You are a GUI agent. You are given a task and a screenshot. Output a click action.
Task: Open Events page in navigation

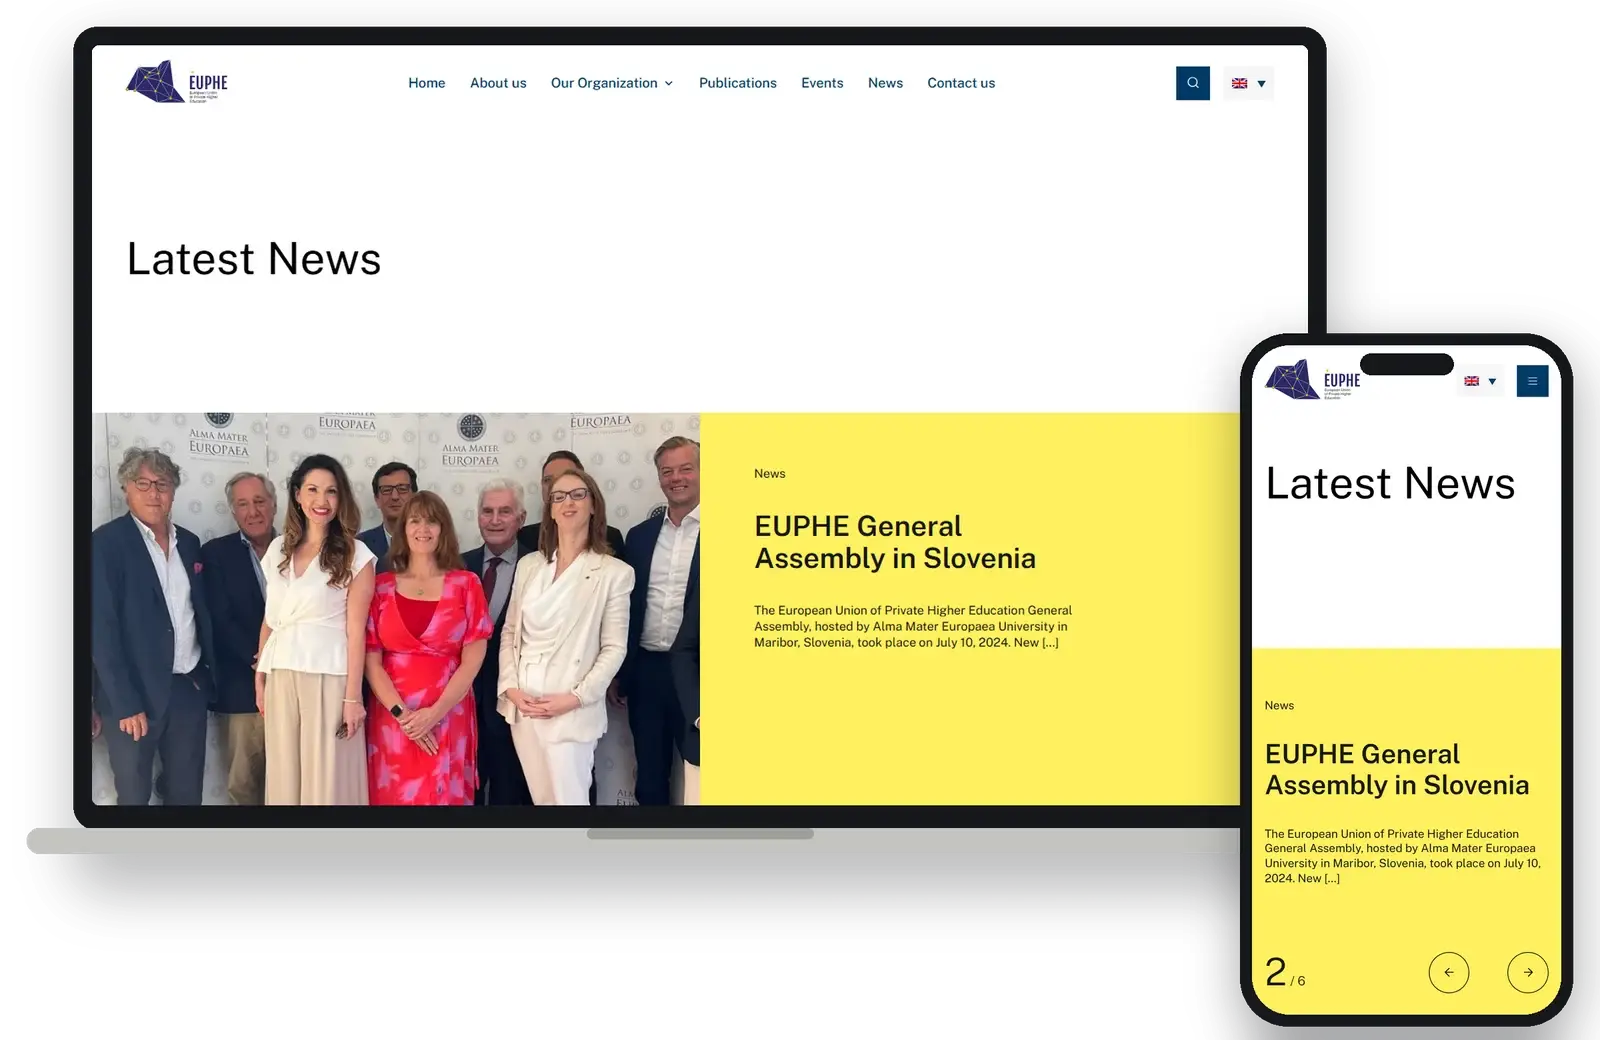pos(822,83)
